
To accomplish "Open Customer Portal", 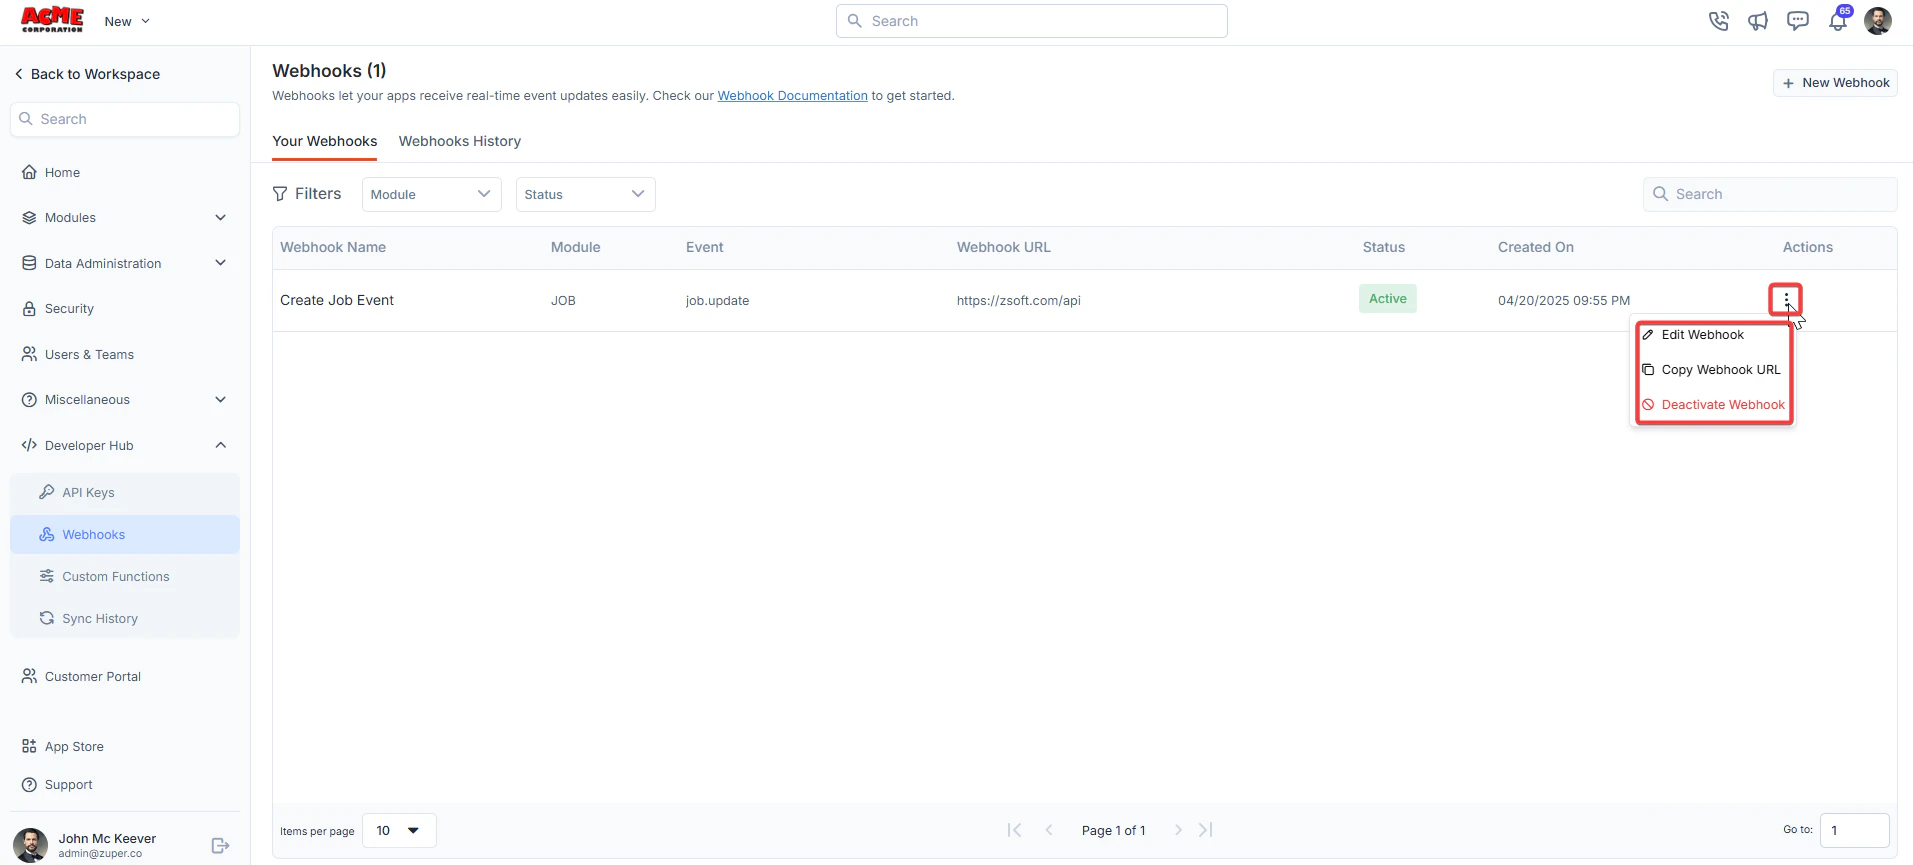I will pos(92,676).
